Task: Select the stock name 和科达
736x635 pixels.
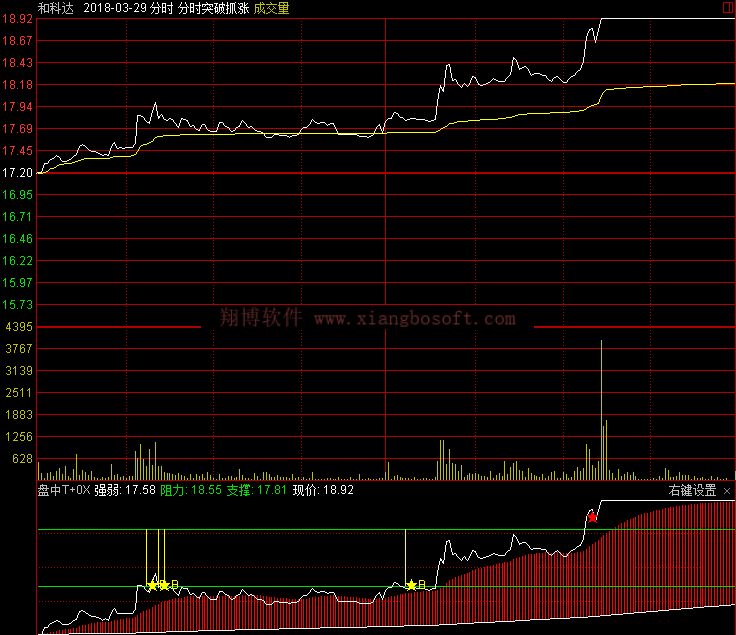Action: [x=56, y=8]
